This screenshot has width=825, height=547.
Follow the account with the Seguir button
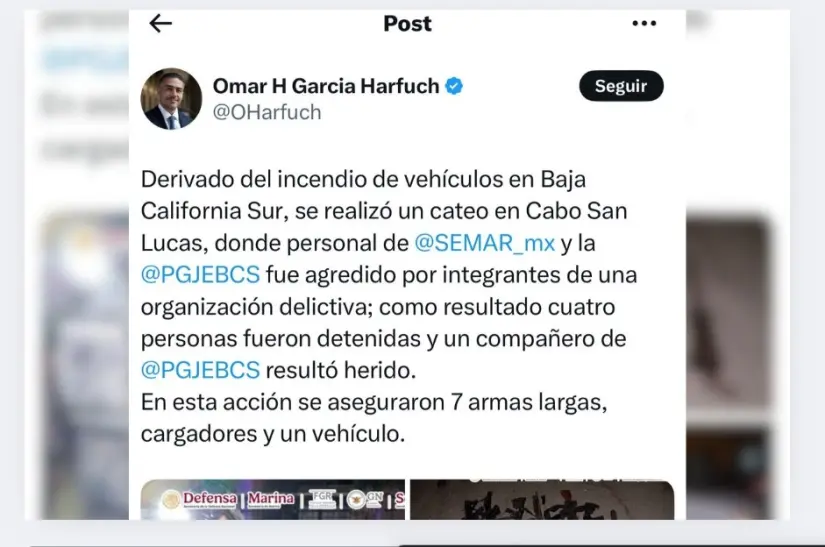[x=621, y=86]
